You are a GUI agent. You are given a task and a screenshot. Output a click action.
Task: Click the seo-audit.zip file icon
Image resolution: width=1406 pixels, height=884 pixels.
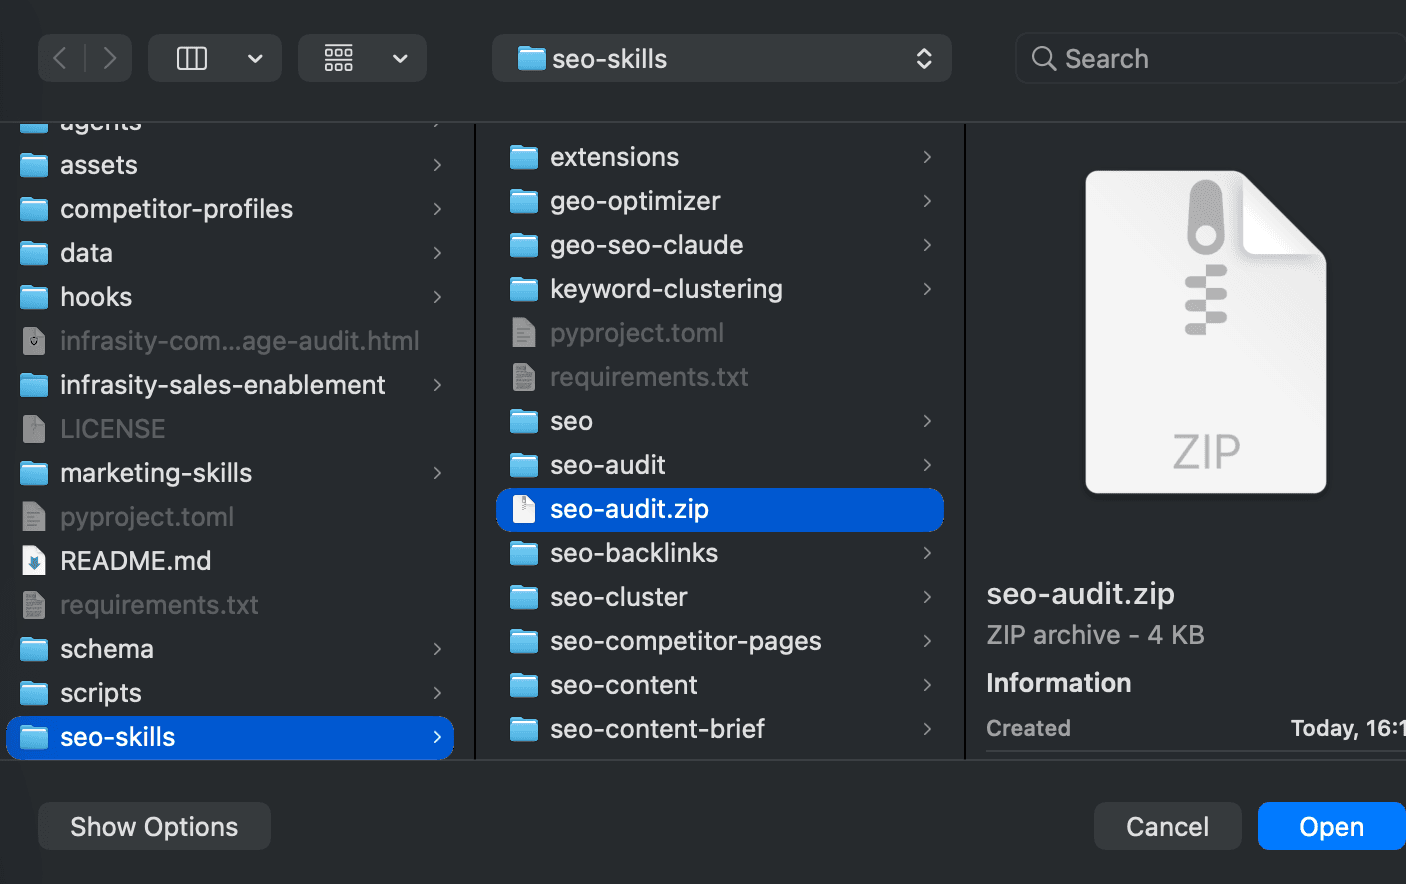pyautogui.click(x=524, y=509)
